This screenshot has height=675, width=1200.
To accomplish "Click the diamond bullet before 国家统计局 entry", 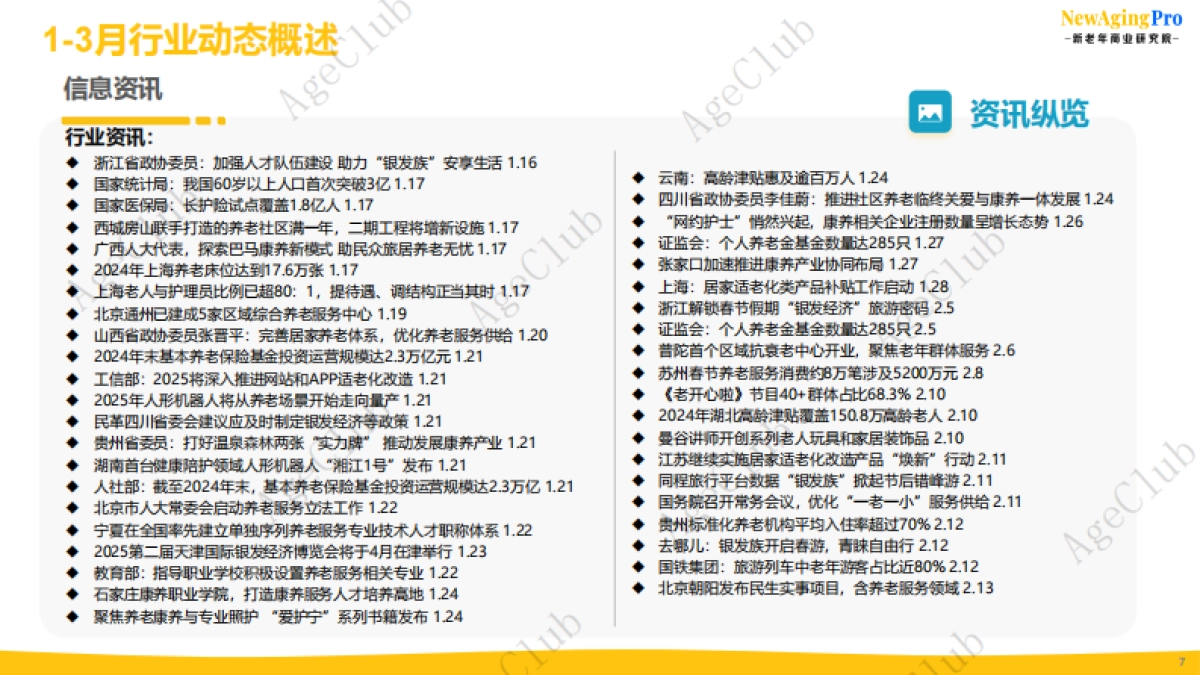I will coord(73,183).
